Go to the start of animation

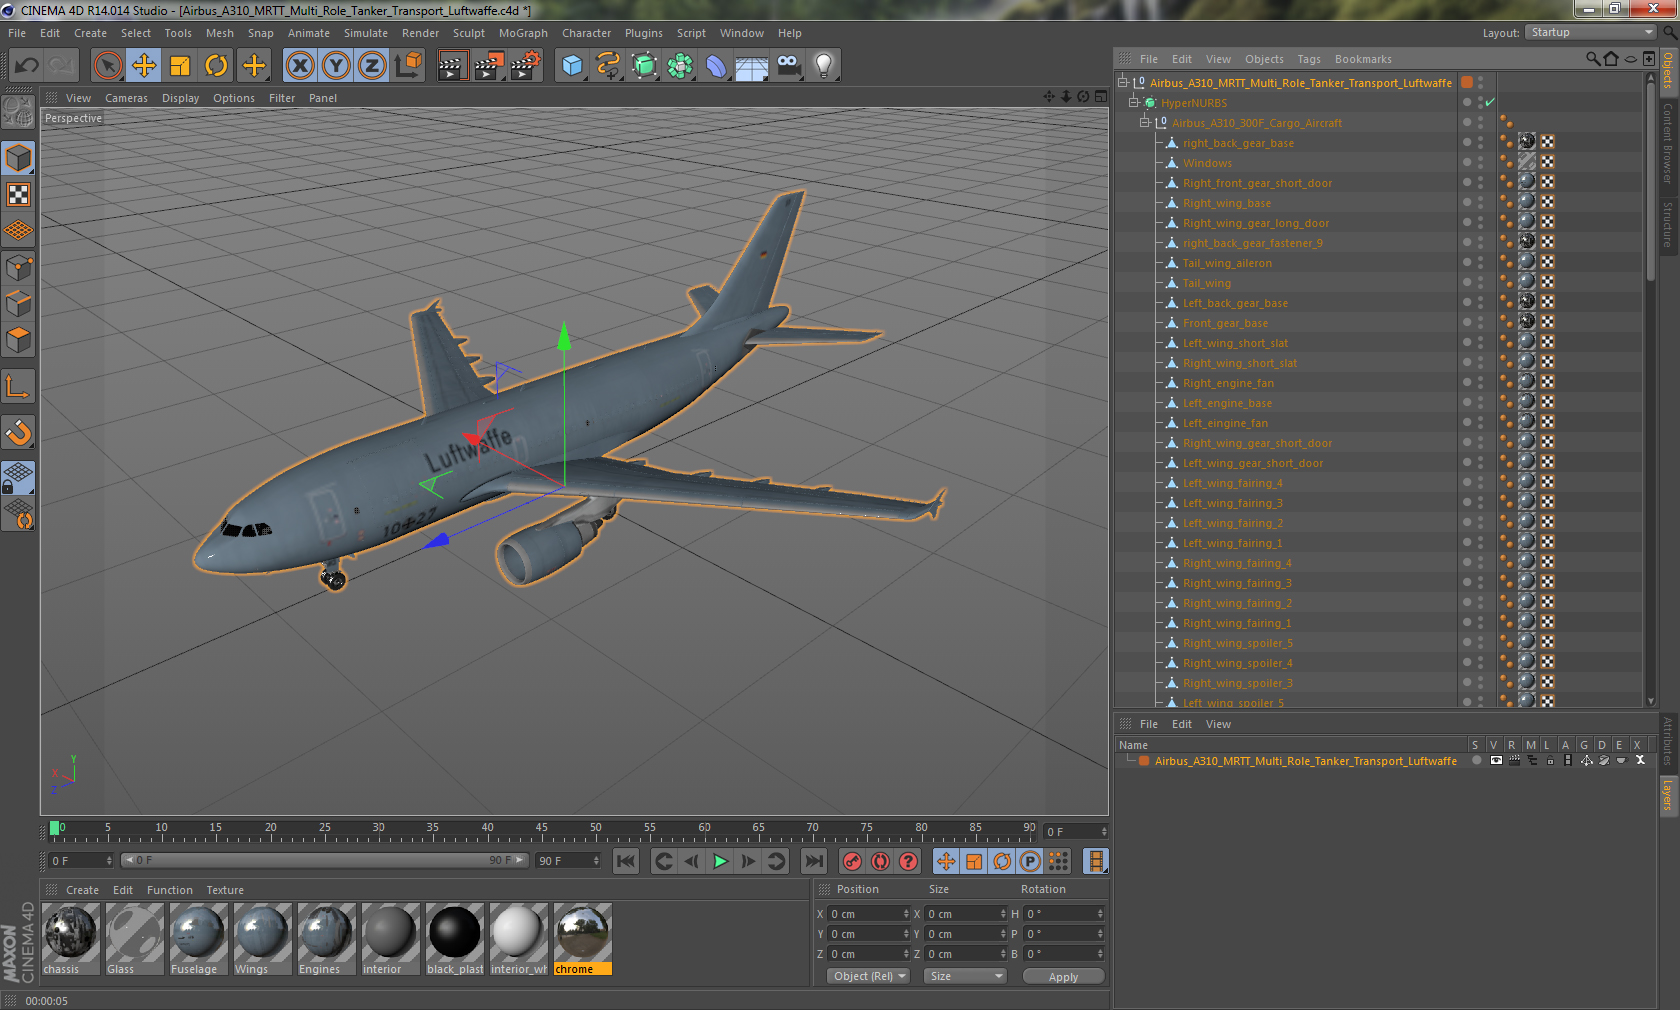(x=625, y=861)
